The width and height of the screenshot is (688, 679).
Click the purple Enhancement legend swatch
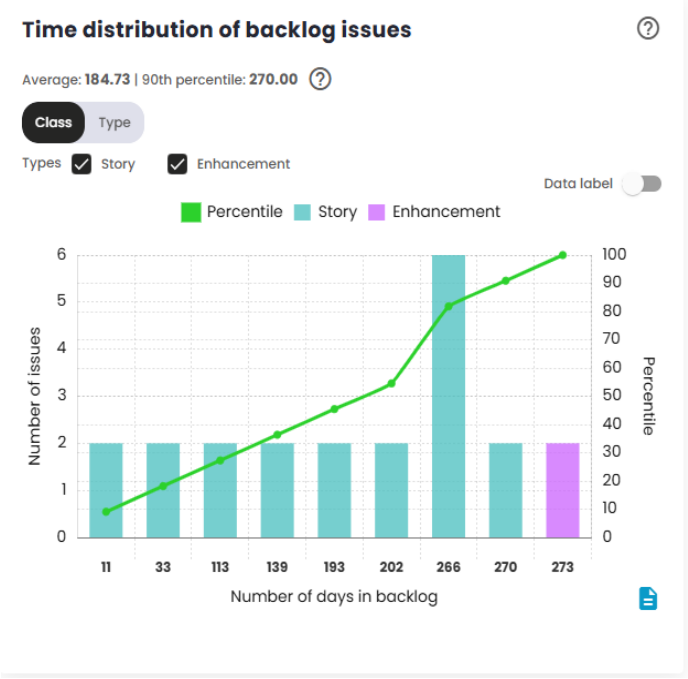click(376, 212)
